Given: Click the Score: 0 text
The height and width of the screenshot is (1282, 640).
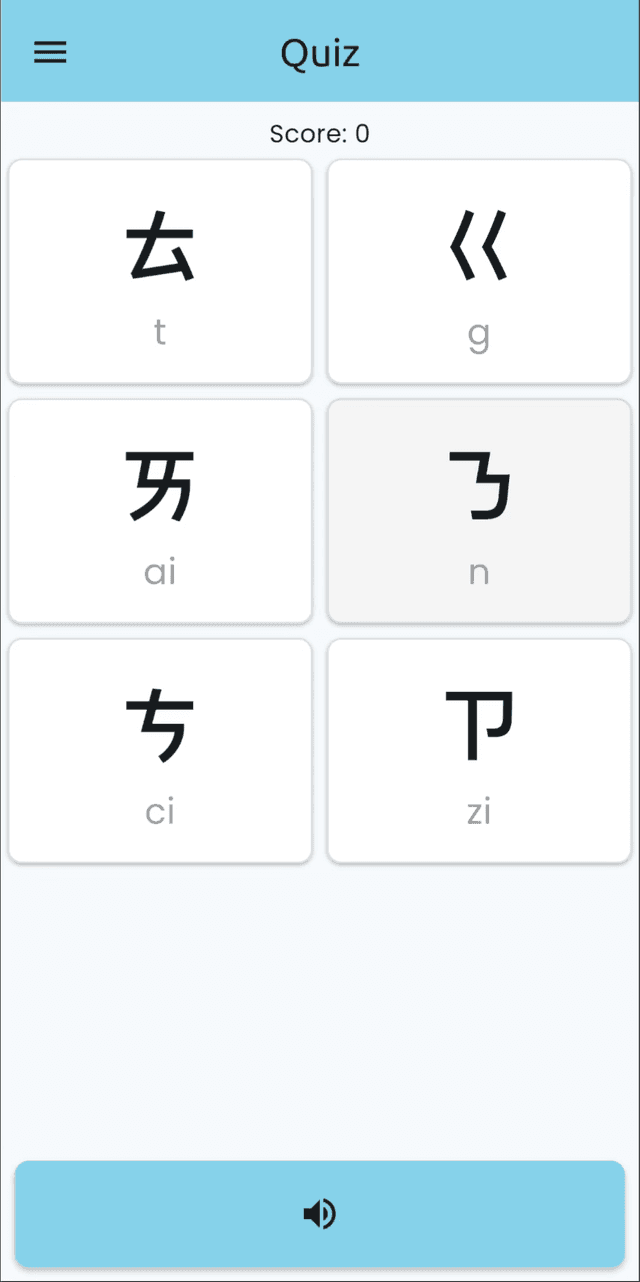Looking at the screenshot, I should coord(320,133).
